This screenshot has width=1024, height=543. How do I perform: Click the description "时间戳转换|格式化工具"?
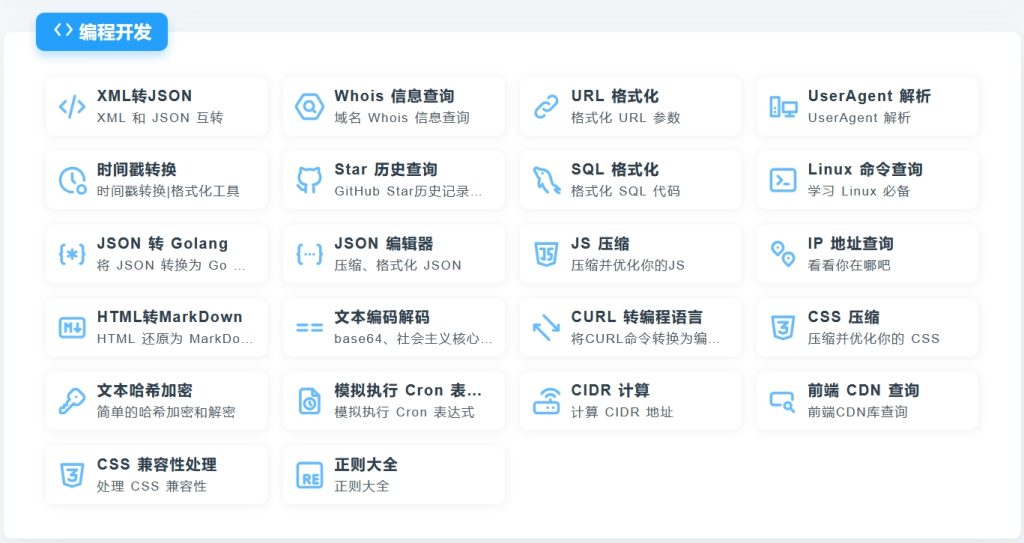pyautogui.click(x=168, y=191)
